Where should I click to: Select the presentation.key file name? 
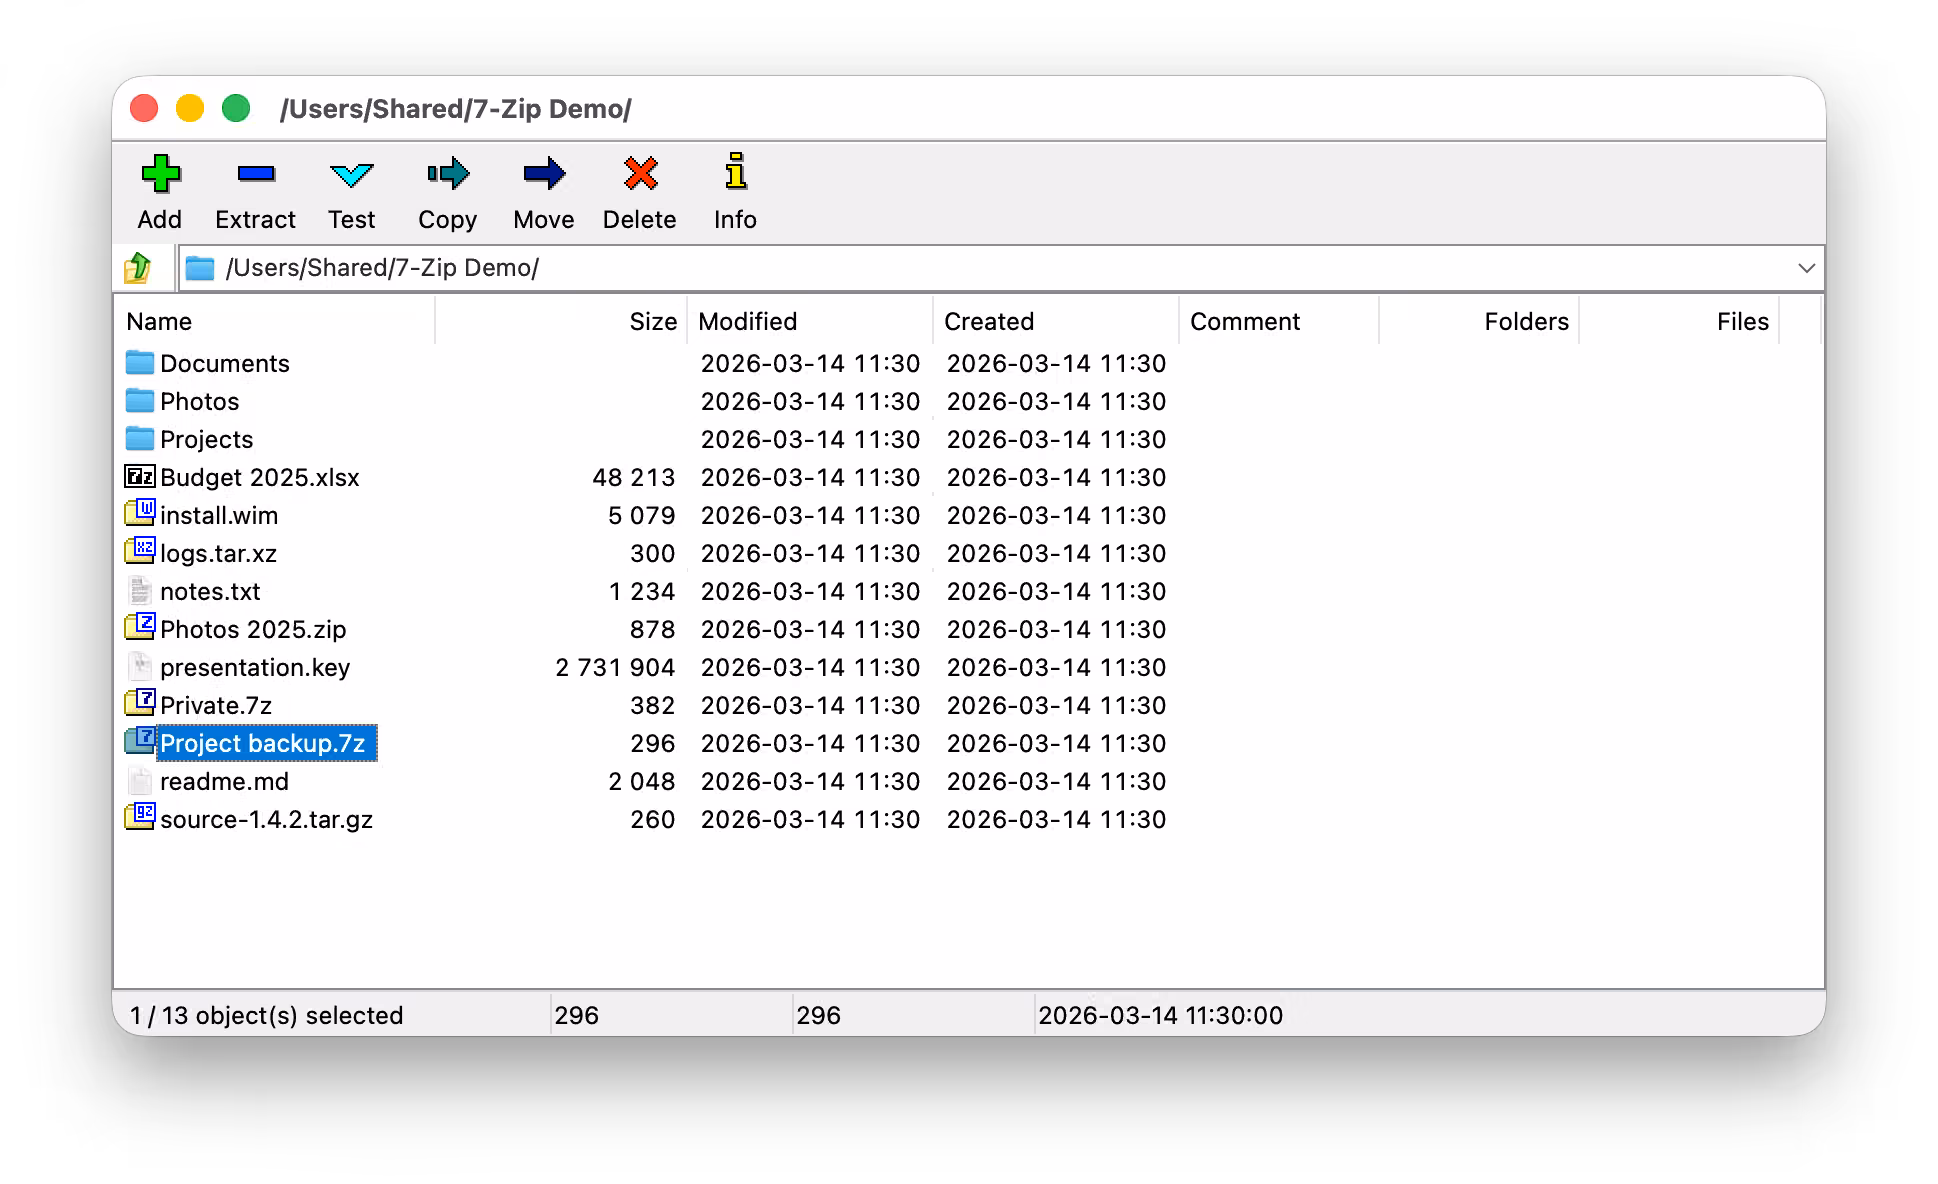[255, 667]
